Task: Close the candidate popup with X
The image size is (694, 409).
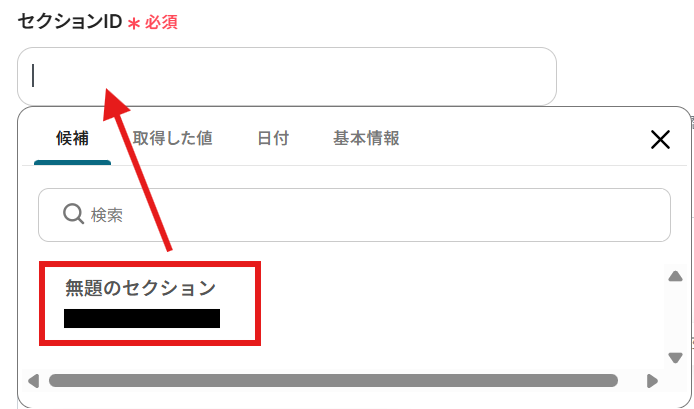Action: (660, 139)
